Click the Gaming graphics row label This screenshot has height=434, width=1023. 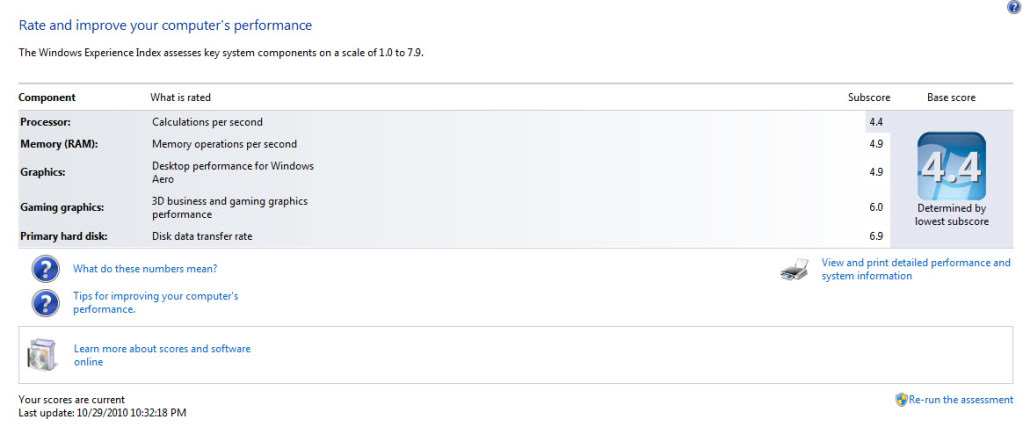click(x=61, y=207)
